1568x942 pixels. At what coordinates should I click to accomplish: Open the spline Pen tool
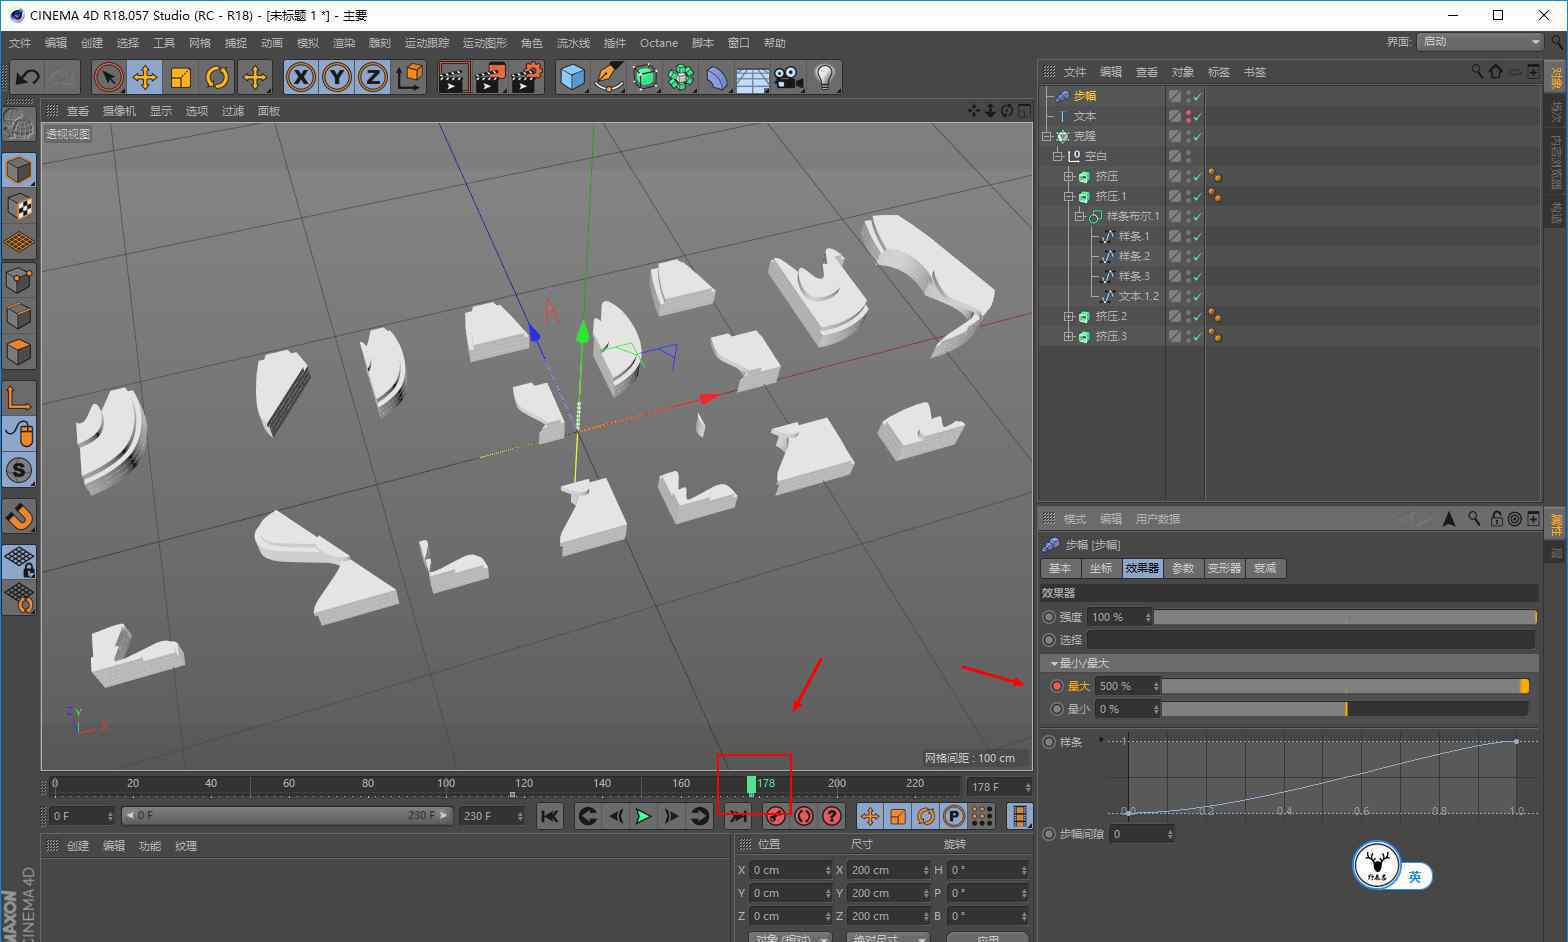point(608,77)
